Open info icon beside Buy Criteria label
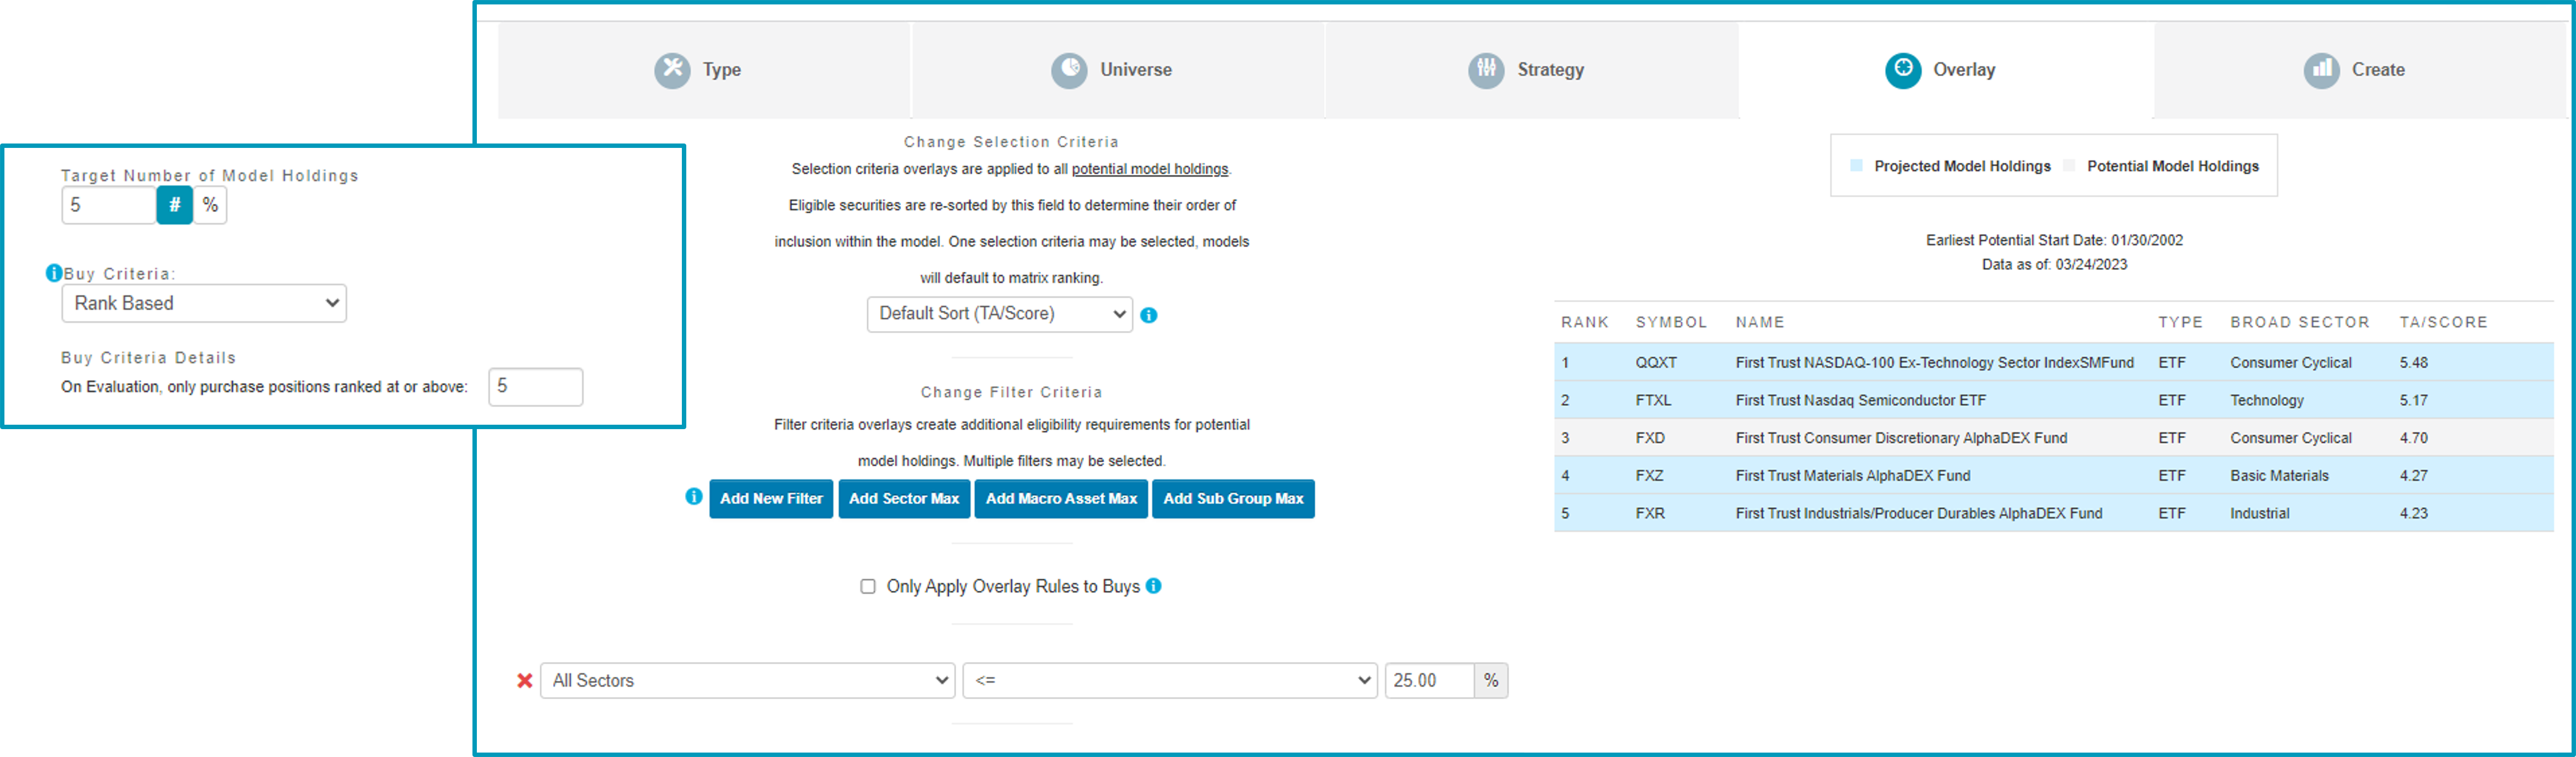The image size is (2576, 757). tap(54, 273)
